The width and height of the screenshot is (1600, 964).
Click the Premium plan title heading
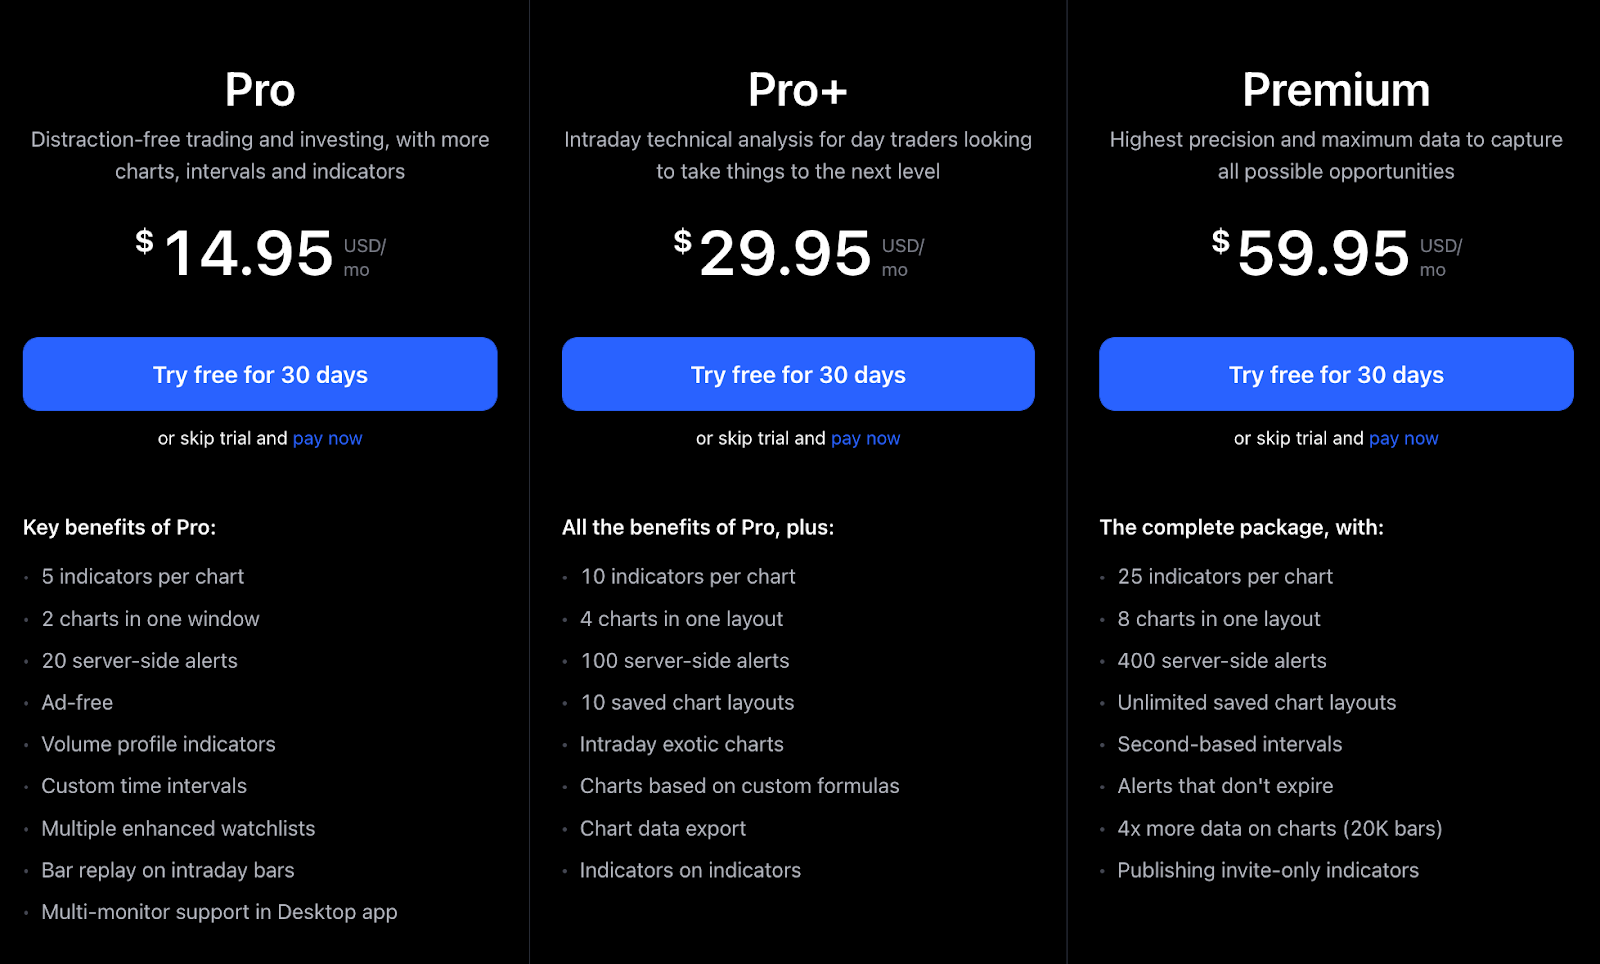click(1336, 90)
